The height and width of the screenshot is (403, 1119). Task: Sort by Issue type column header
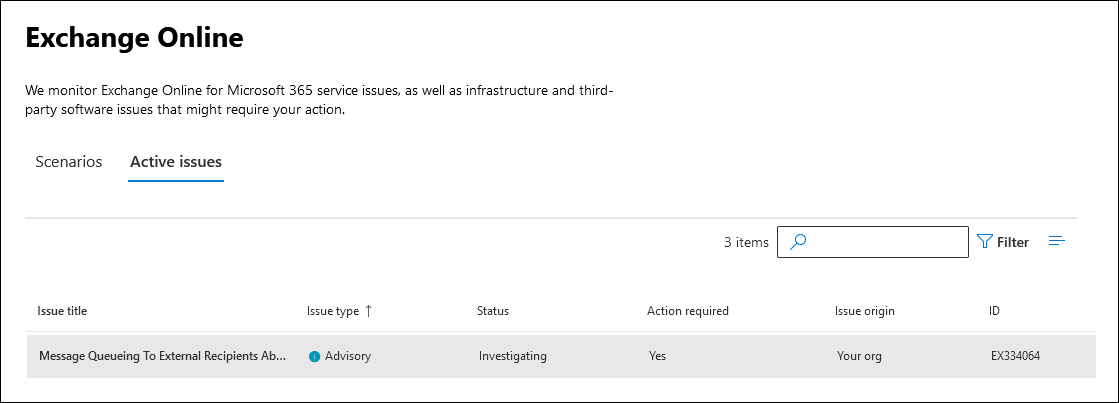tap(333, 311)
